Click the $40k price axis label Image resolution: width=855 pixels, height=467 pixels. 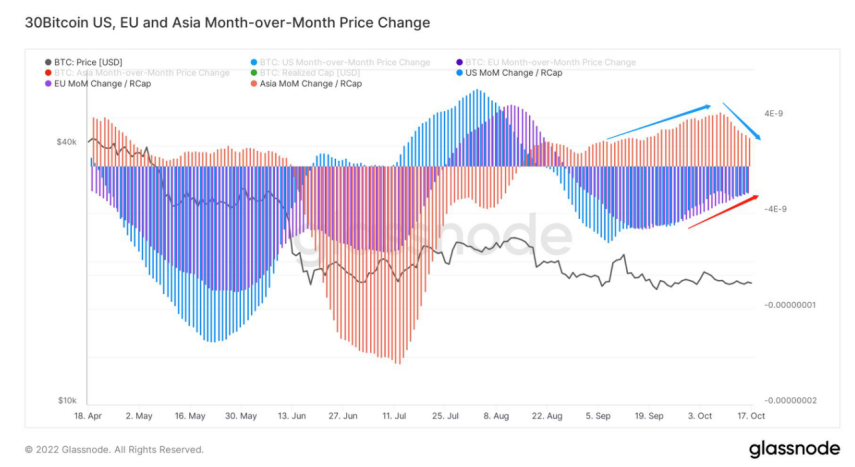(x=66, y=142)
